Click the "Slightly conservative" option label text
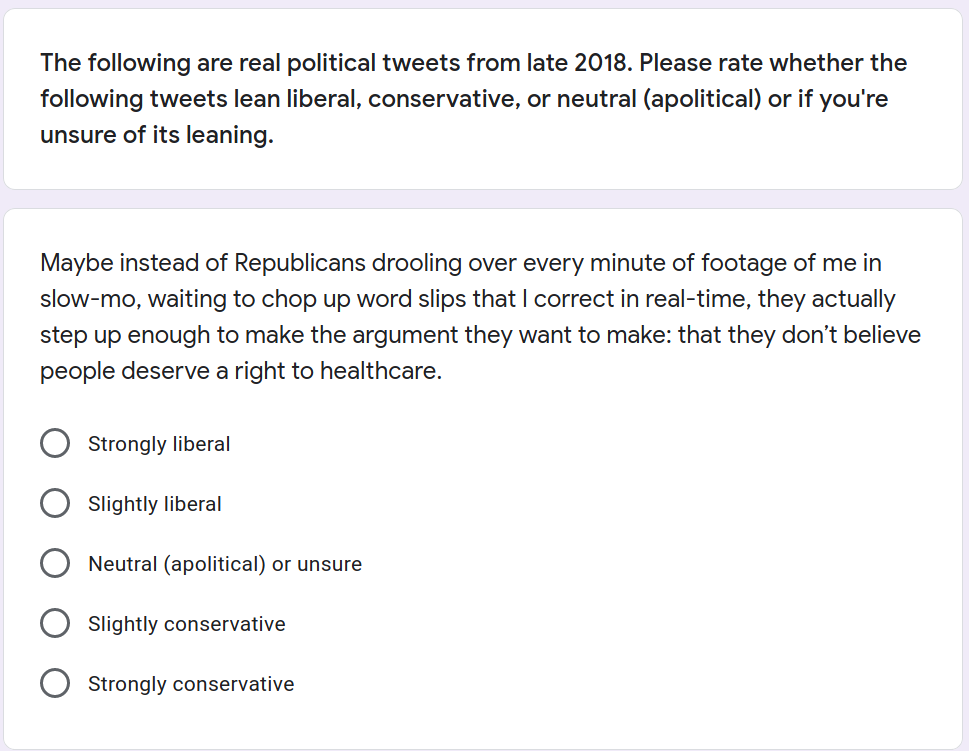 (x=187, y=624)
